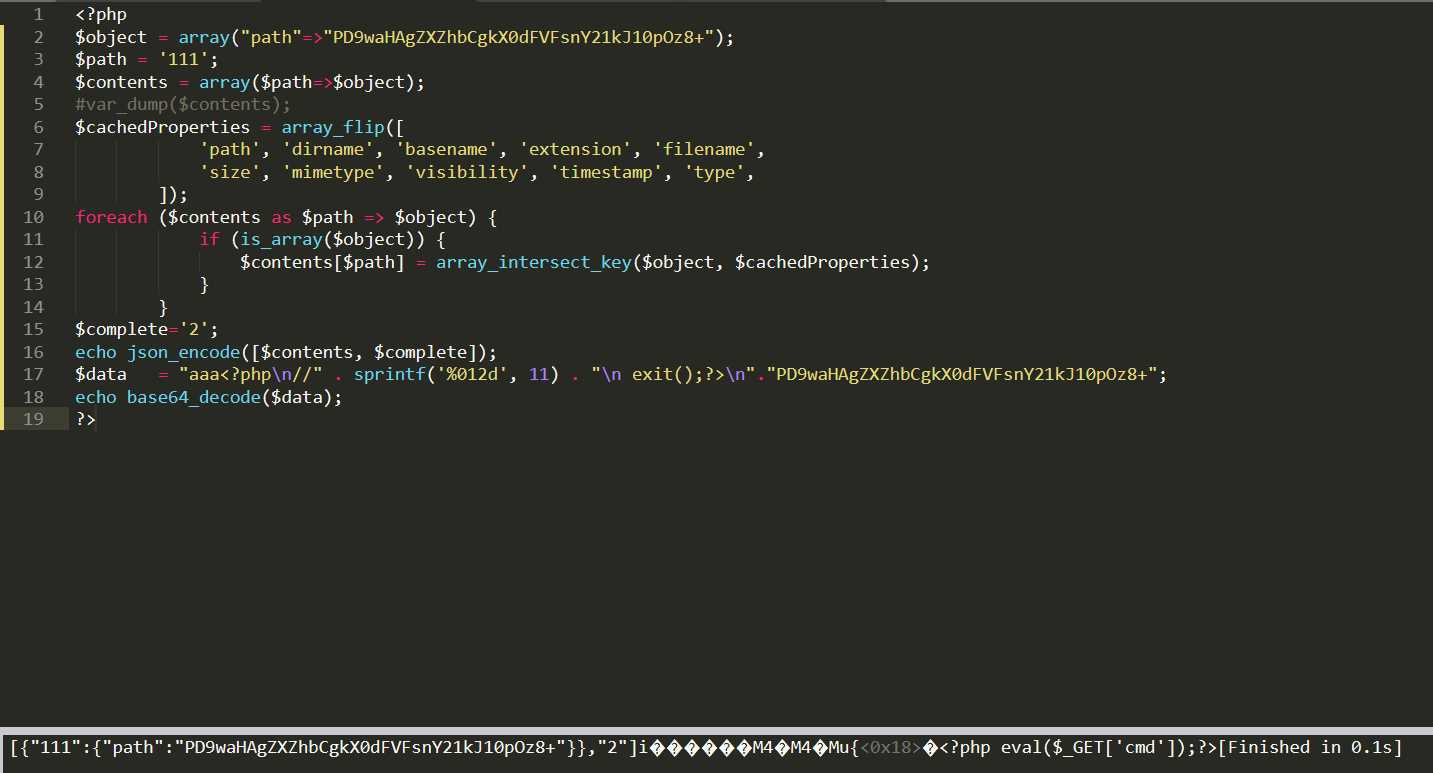Click the [Finished in 0.1s] build message
Viewport: 1433px width, 773px height.
(1310, 747)
